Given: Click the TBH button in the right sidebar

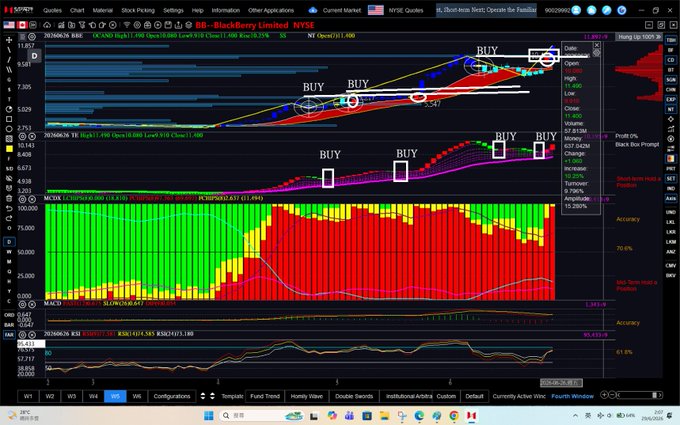Looking at the screenshot, I should (x=670, y=40).
